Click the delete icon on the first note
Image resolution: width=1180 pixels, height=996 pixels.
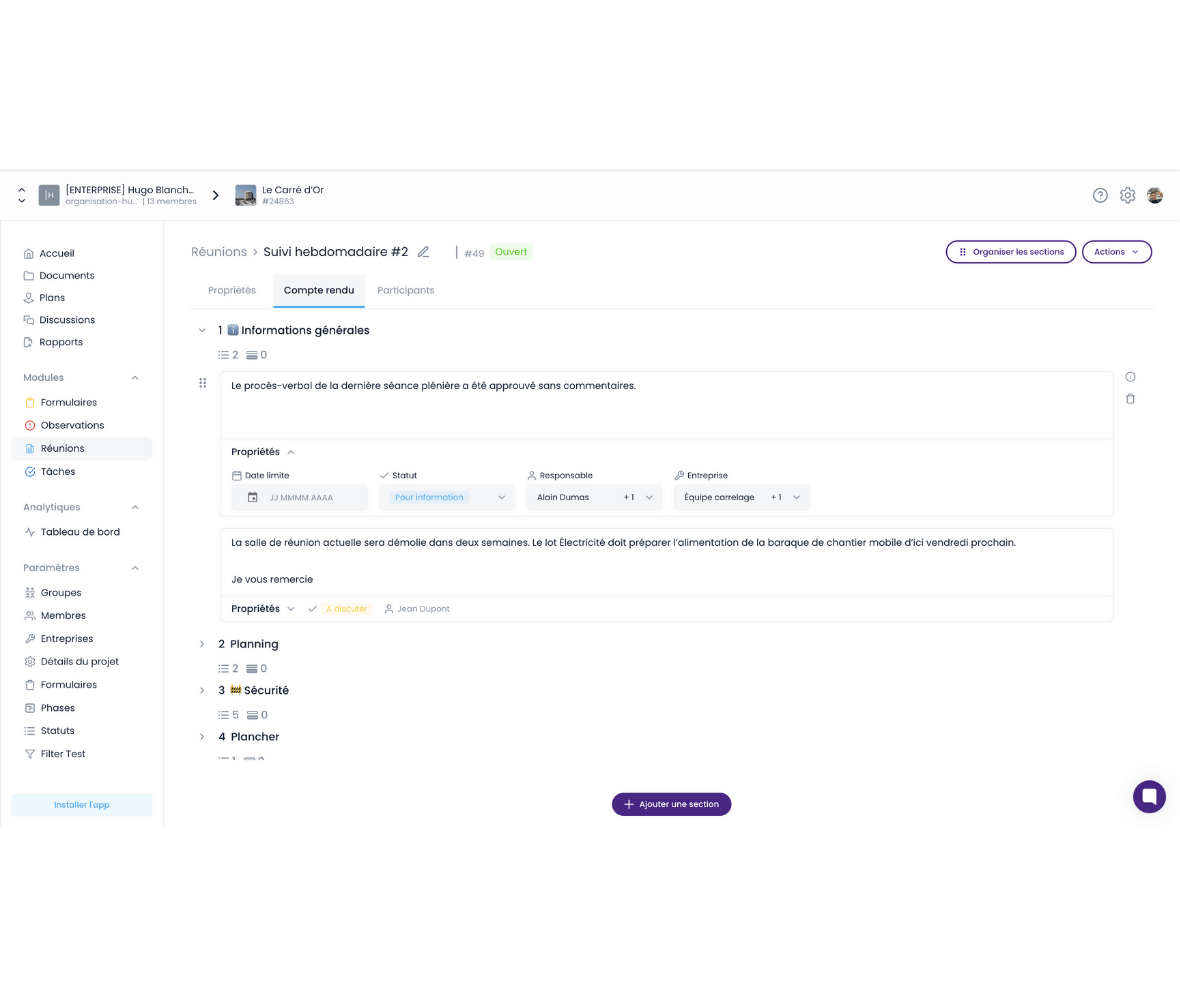[x=1130, y=398]
